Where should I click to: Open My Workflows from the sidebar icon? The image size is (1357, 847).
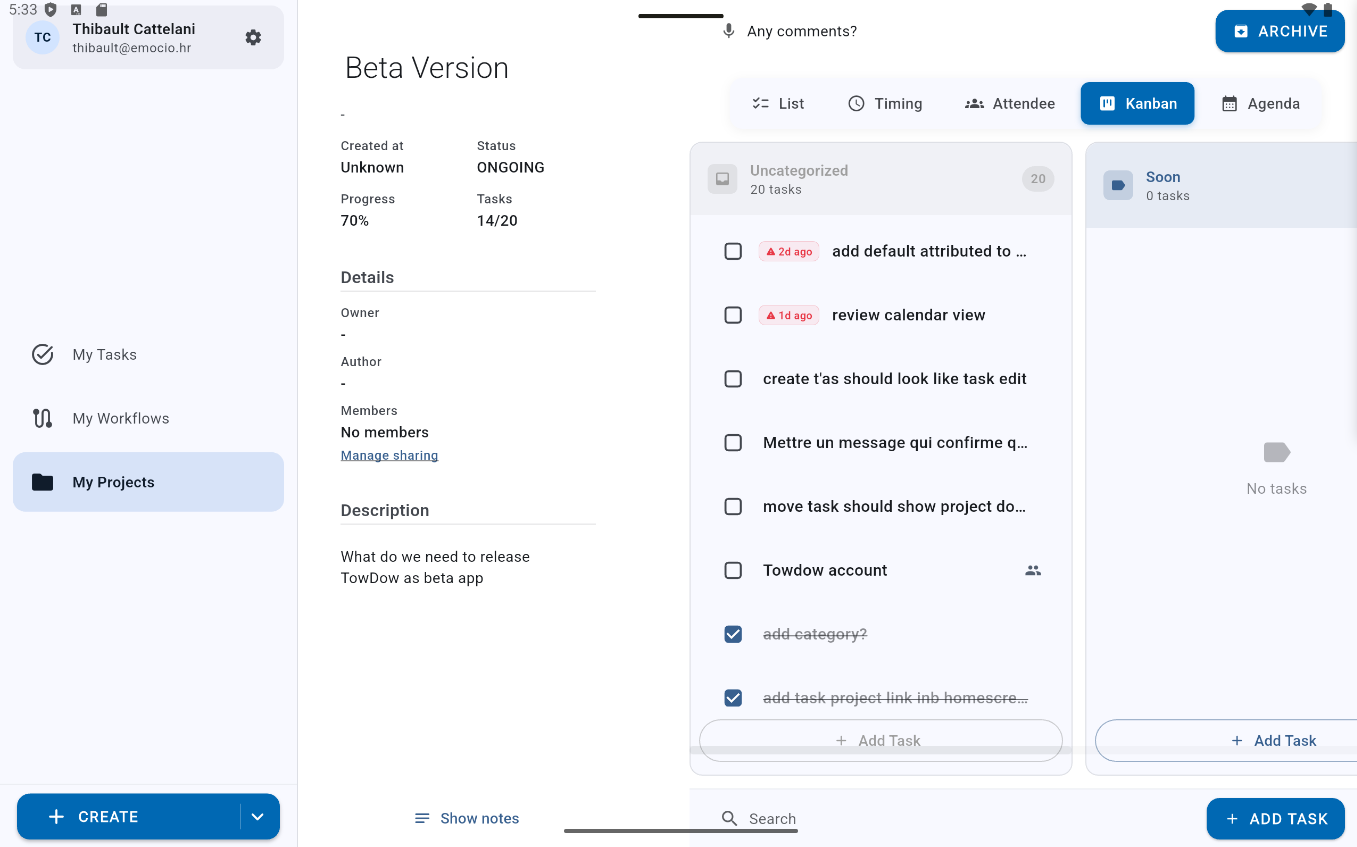coord(42,418)
